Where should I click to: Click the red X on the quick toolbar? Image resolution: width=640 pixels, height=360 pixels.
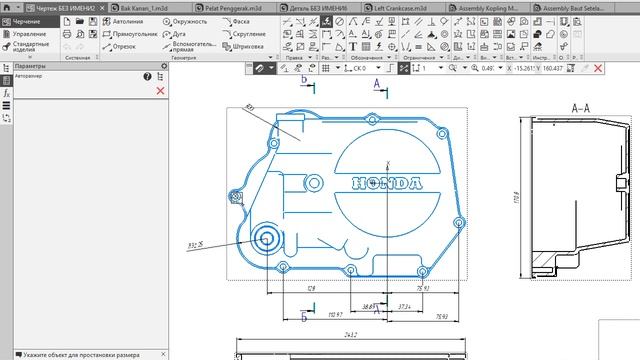click(598, 69)
